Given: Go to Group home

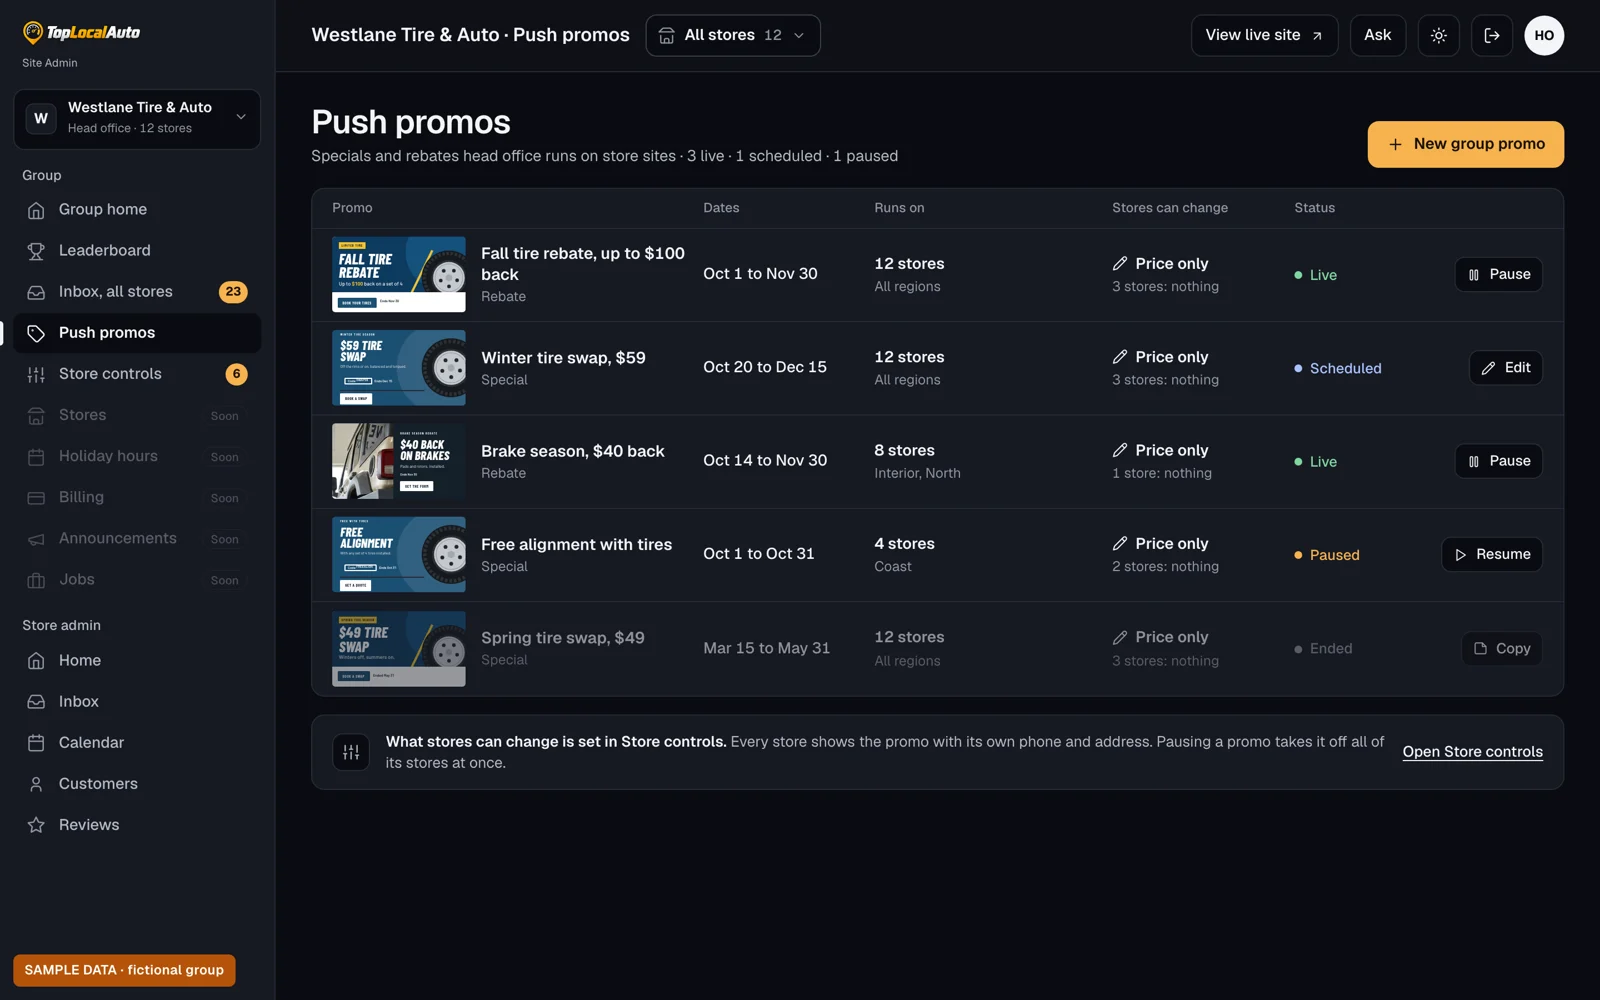Looking at the screenshot, I should 137,210.
